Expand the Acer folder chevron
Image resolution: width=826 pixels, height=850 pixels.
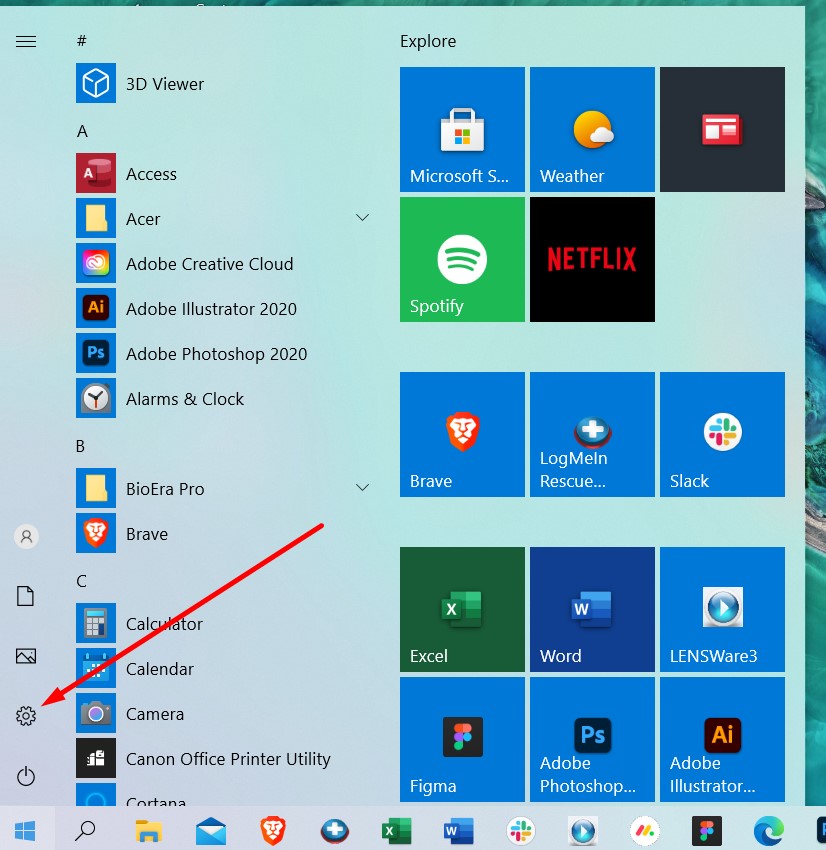click(362, 217)
